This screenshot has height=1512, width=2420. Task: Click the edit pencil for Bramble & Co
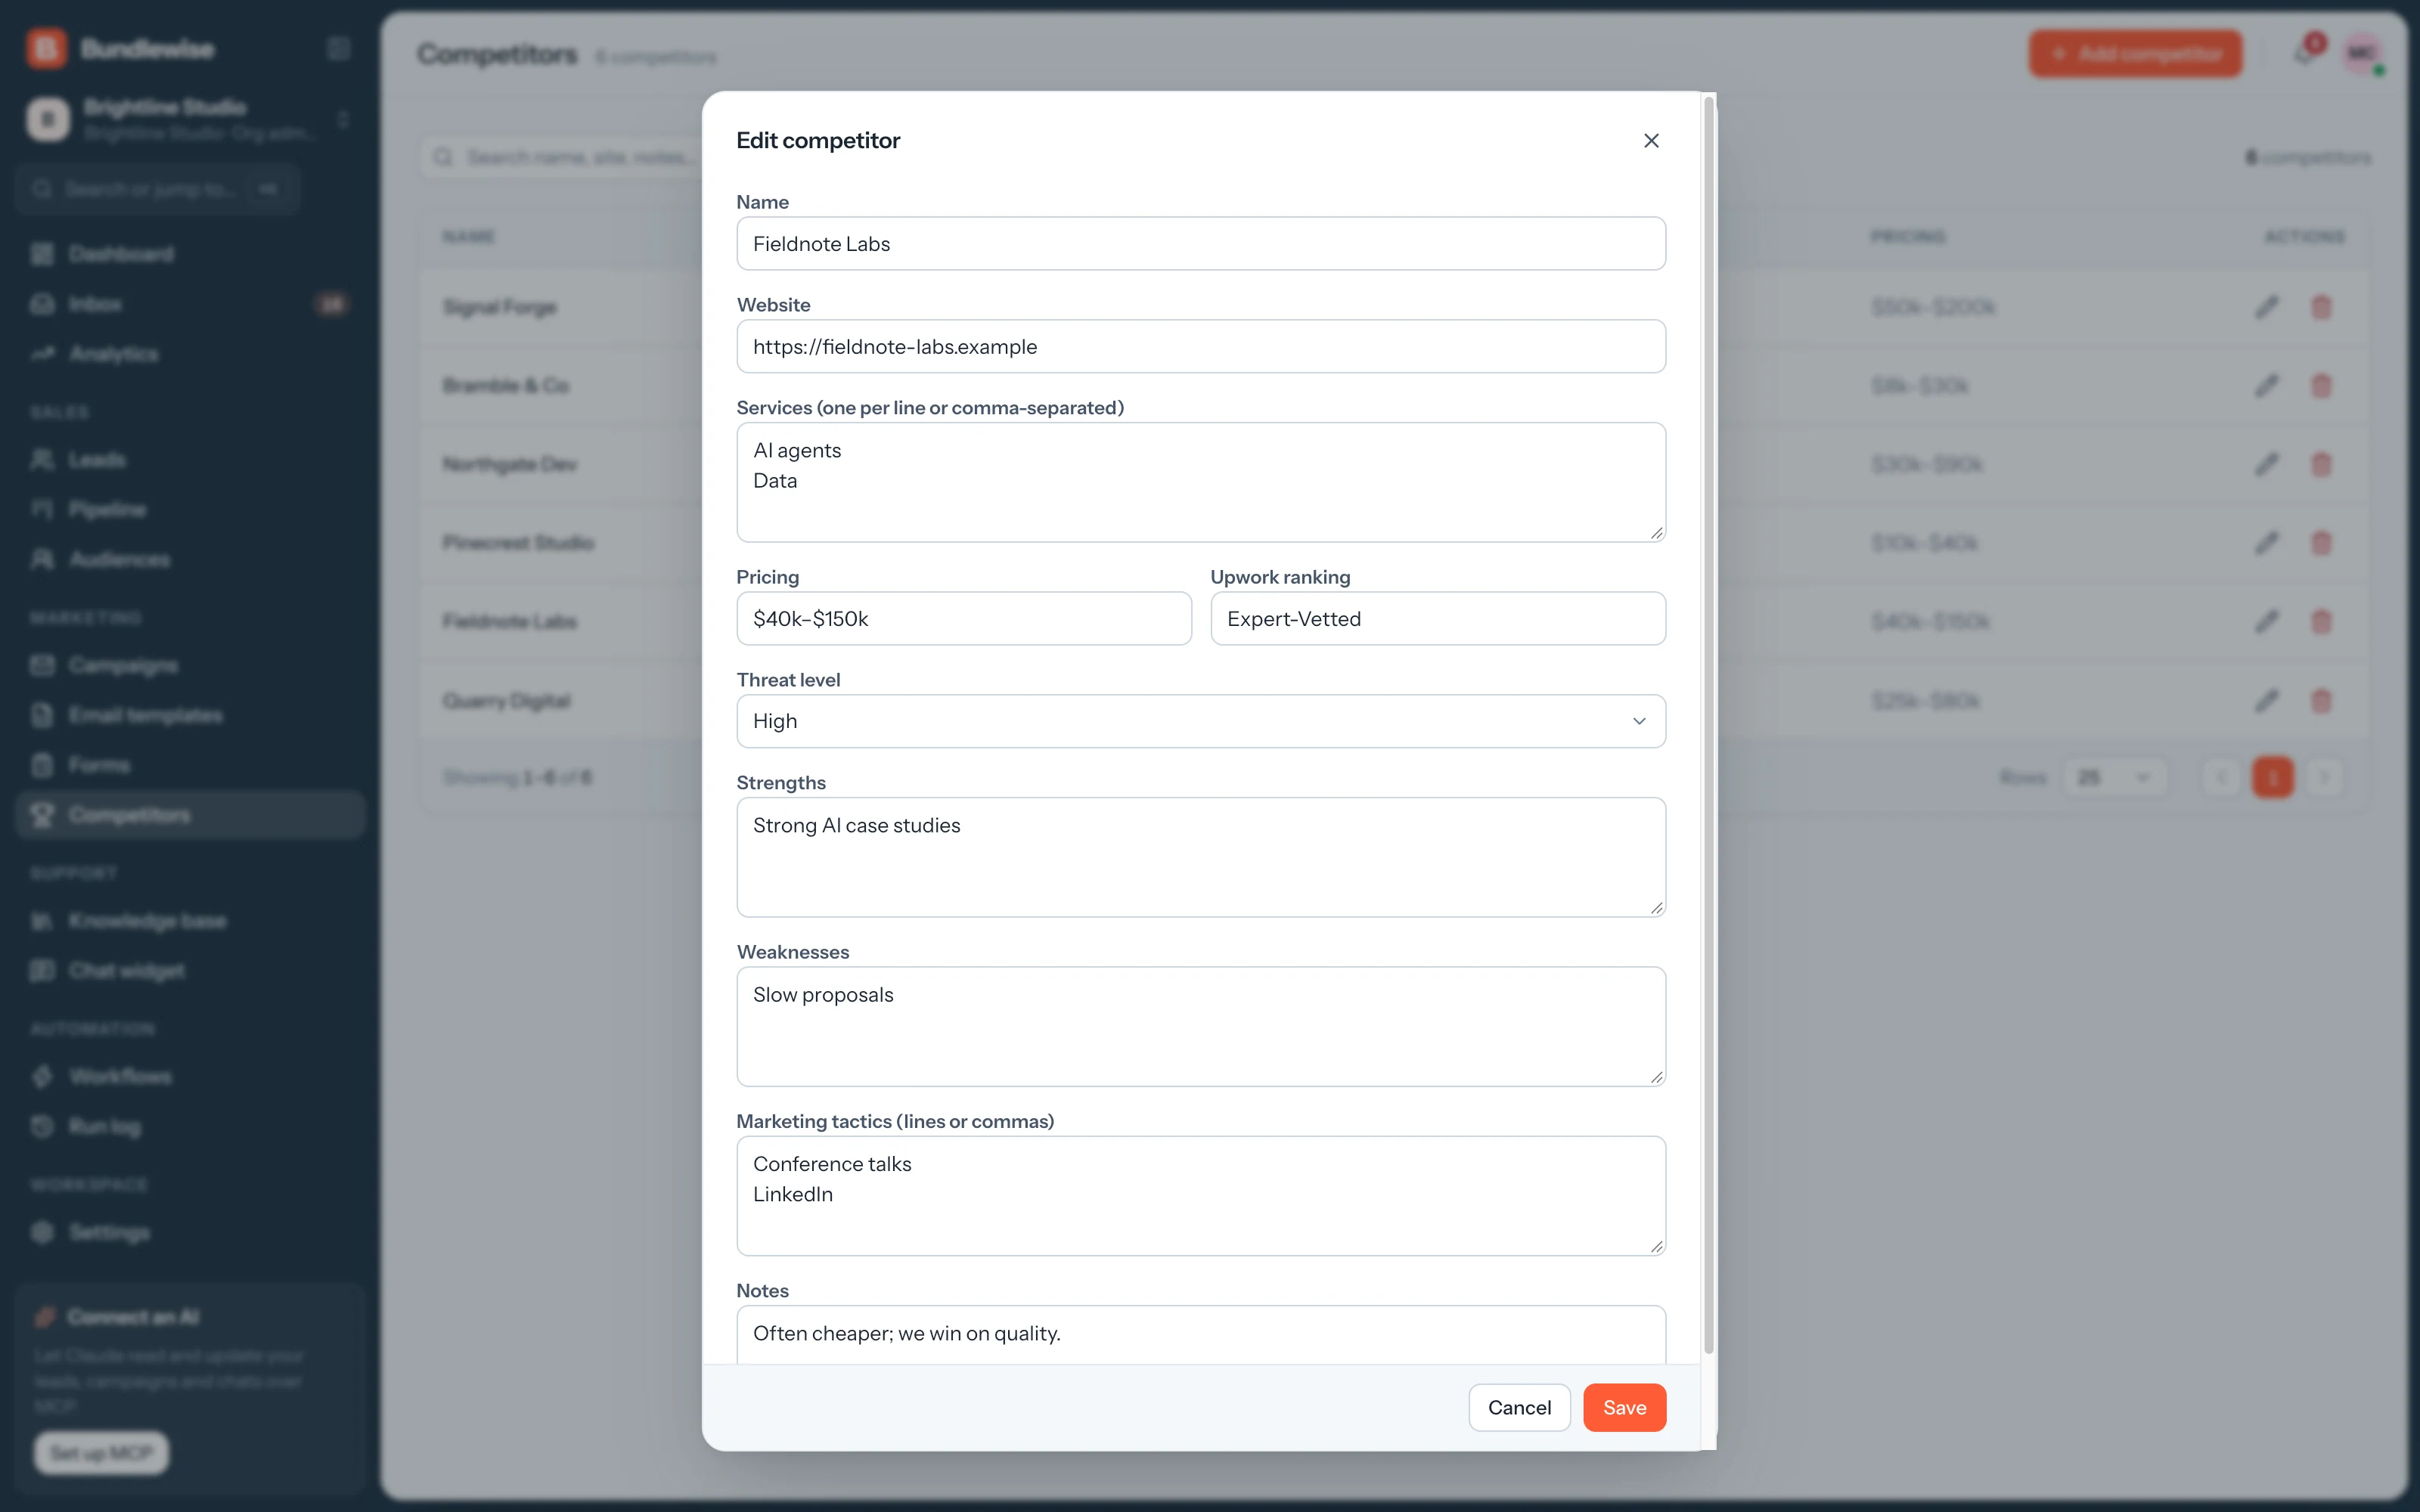tap(2267, 386)
